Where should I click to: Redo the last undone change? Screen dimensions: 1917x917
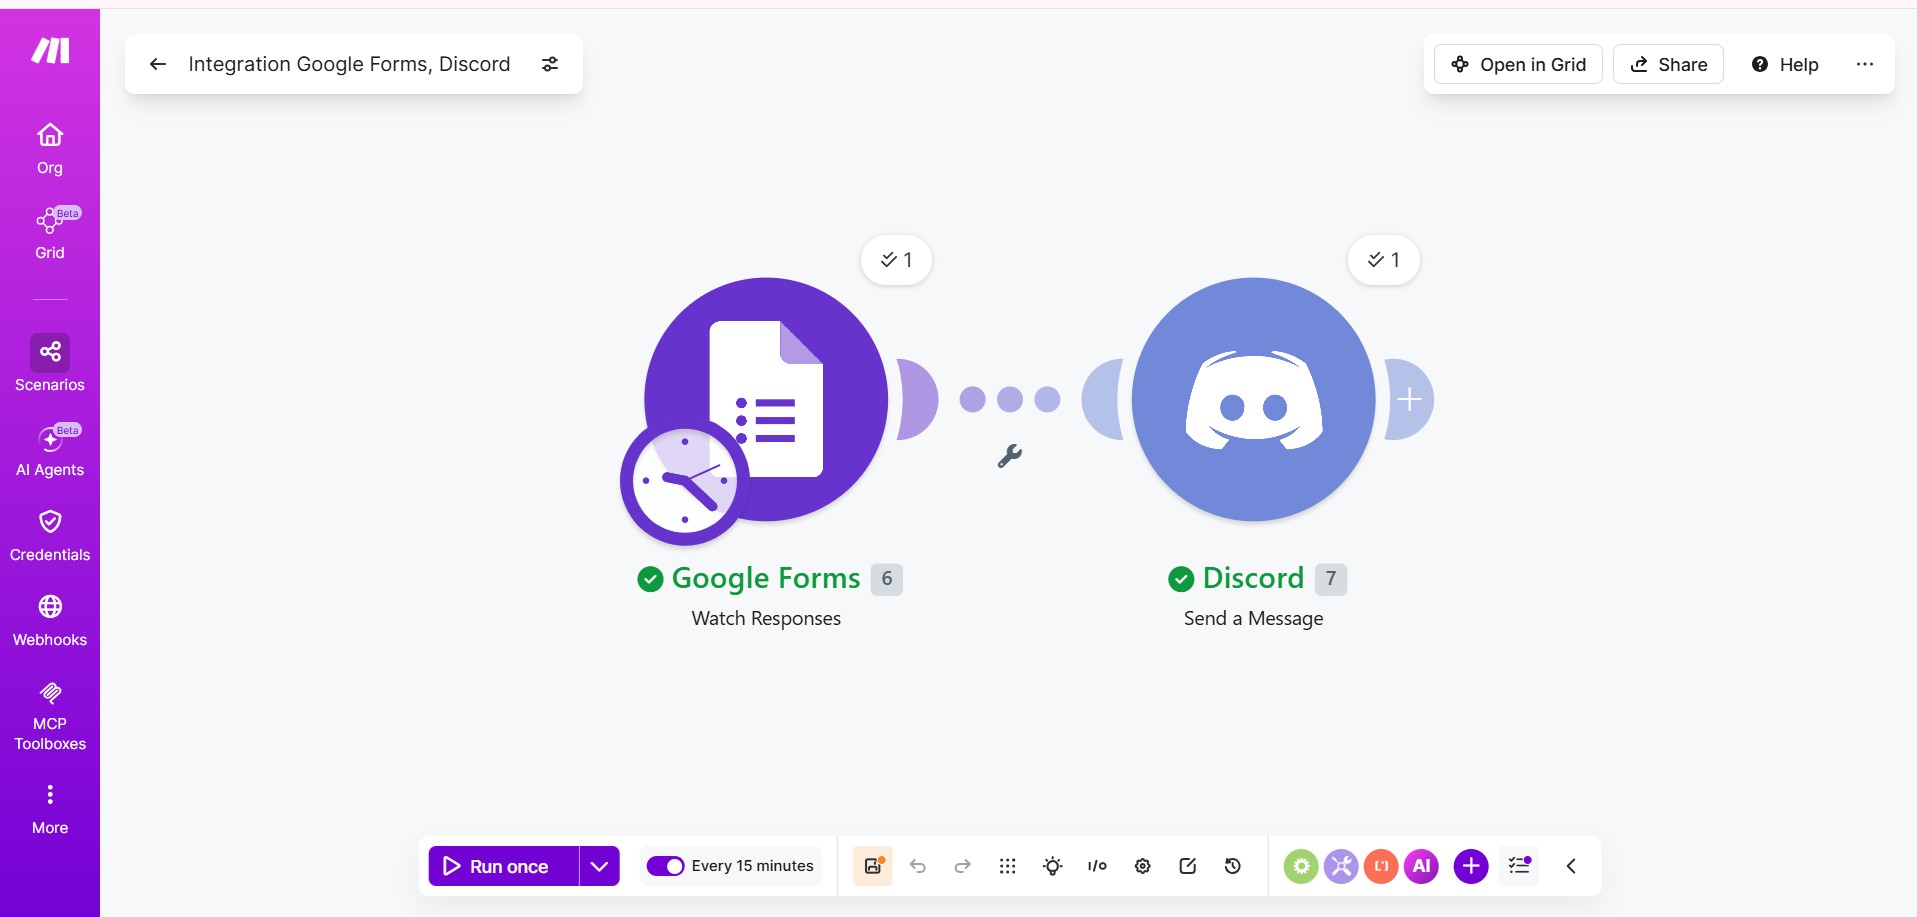963,866
